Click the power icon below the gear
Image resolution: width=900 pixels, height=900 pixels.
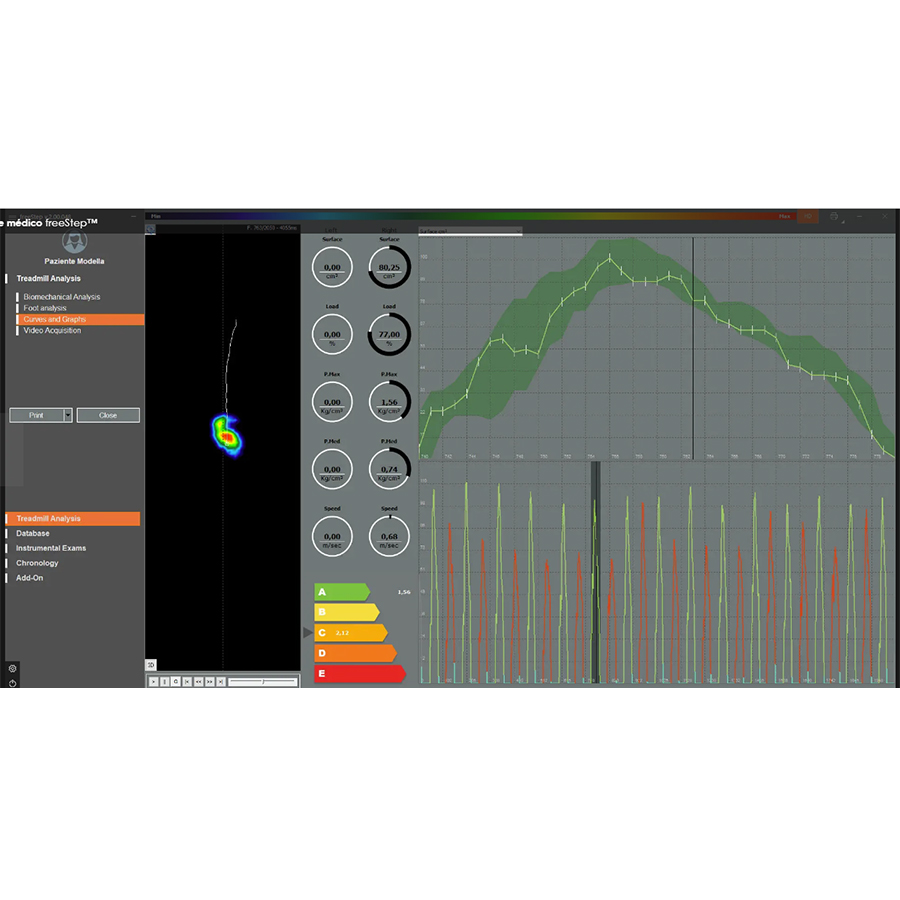pos(13,682)
